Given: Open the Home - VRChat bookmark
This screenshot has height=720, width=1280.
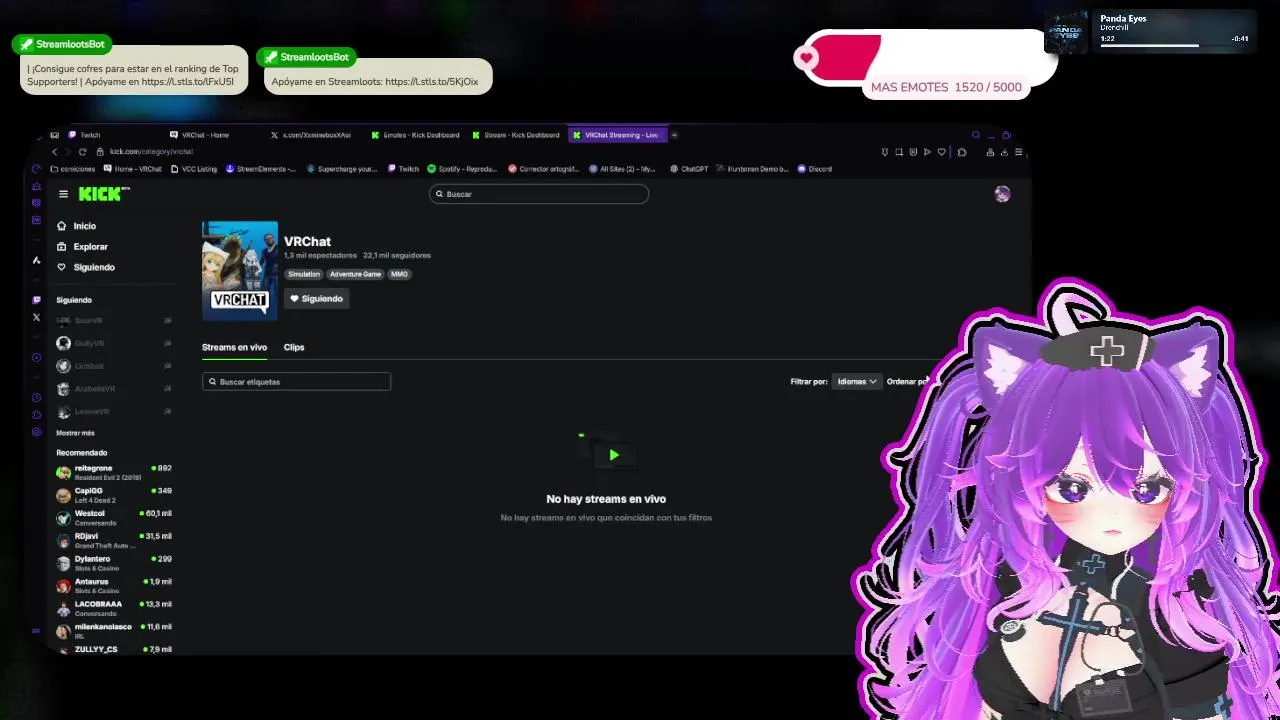Looking at the screenshot, I should (132, 169).
